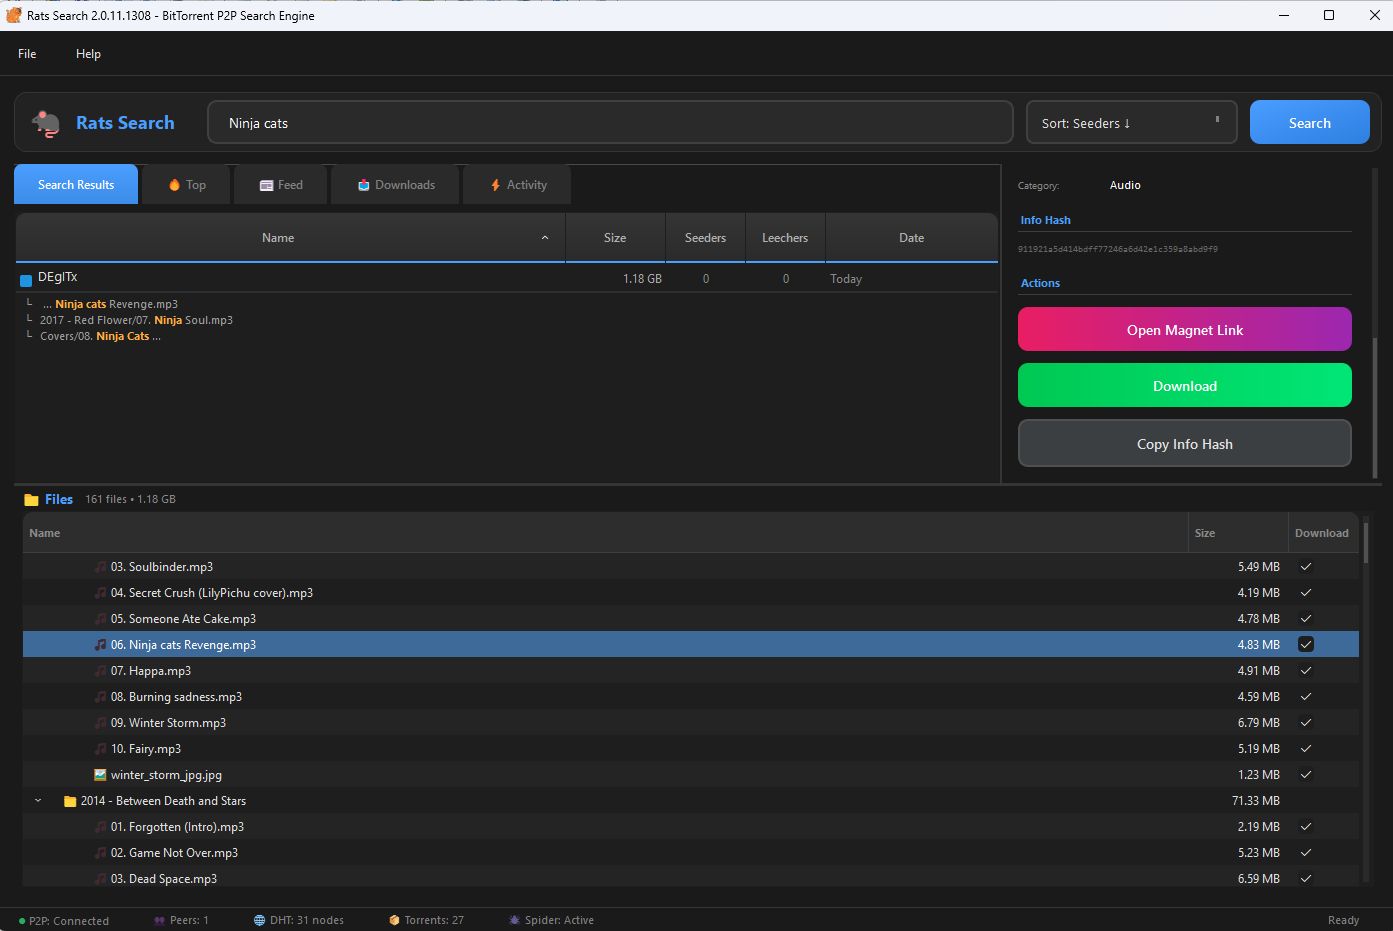
Task: Open the Feed tab
Action: pos(281,185)
